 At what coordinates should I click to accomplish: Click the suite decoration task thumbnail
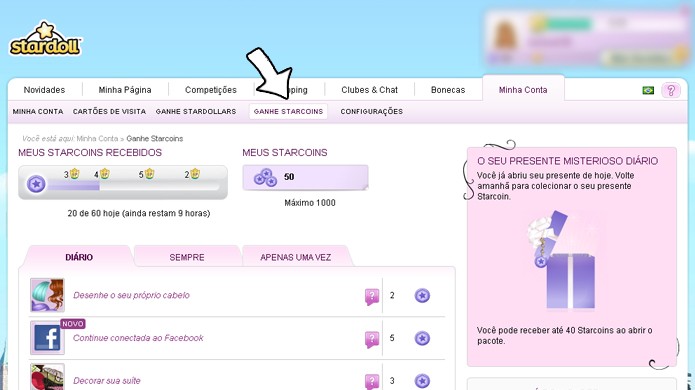[x=47, y=377]
